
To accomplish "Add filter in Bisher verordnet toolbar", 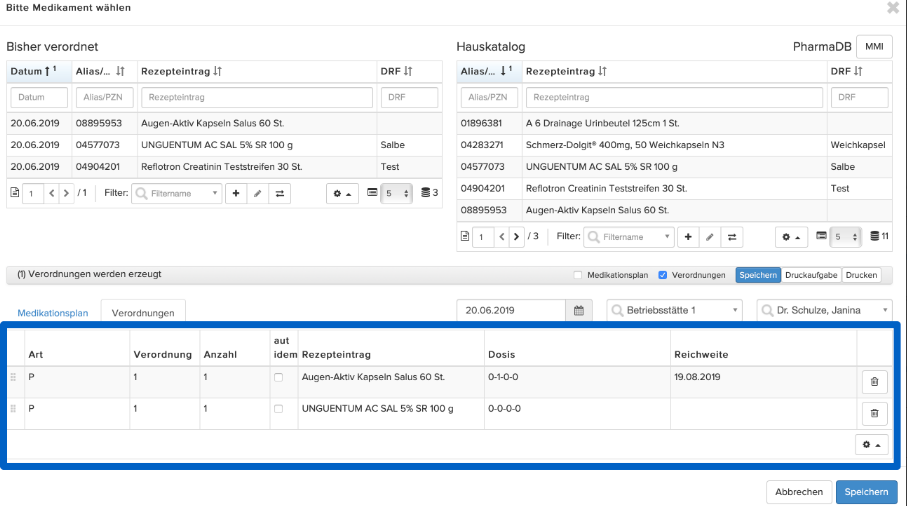I will coord(235,193).
